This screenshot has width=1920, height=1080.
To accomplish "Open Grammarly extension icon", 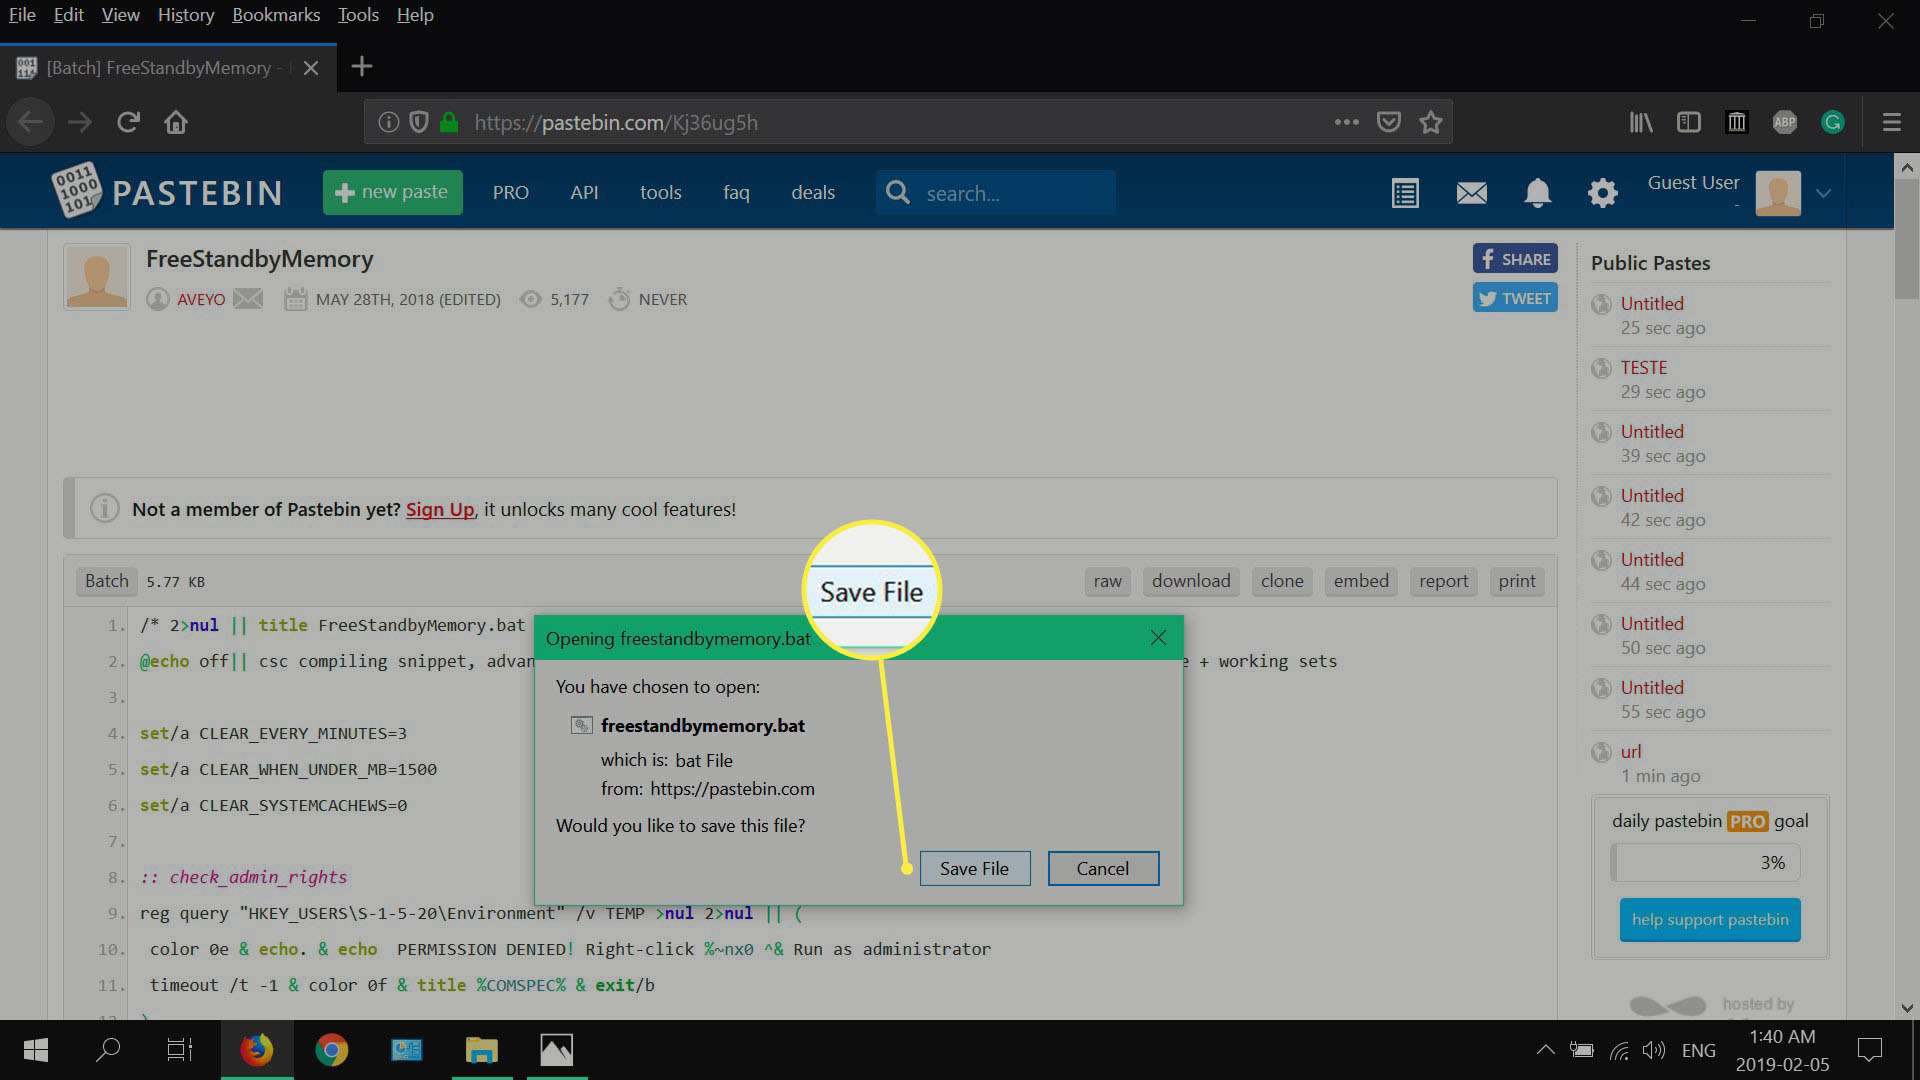I will (1833, 122).
